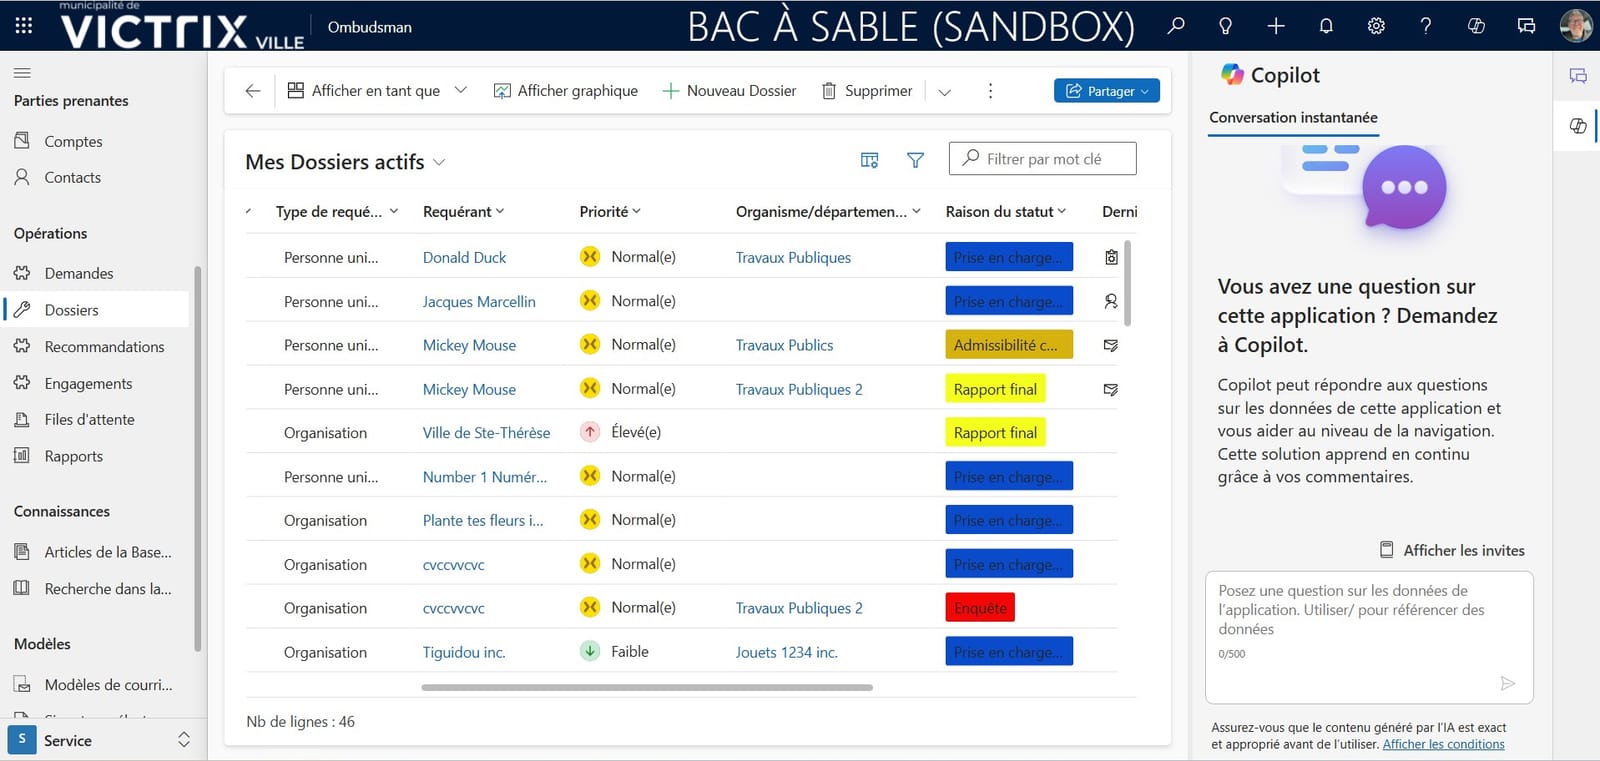
Task: Open the chat icon next to profile picture
Action: coord(1526,26)
